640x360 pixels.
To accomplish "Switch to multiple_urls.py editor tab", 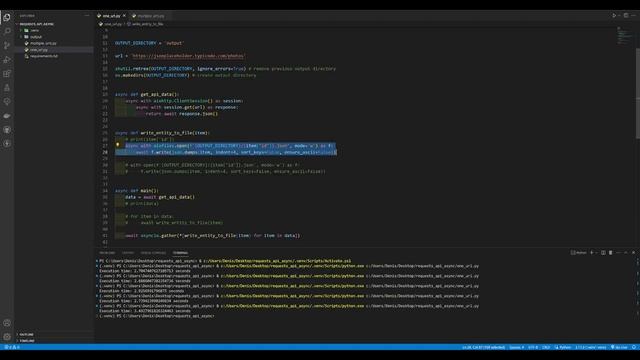I will click(x=151, y=16).
